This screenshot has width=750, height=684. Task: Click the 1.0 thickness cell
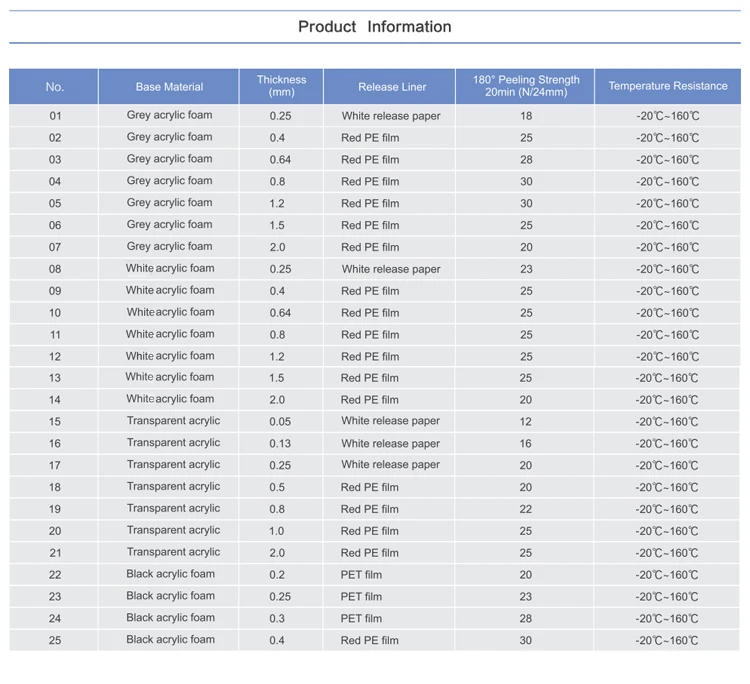pyautogui.click(x=277, y=531)
